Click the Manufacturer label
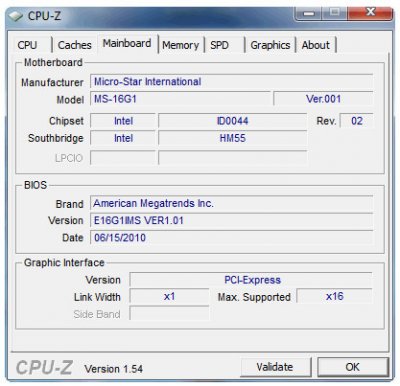Screen dimensions: 400x386 pos(52,82)
